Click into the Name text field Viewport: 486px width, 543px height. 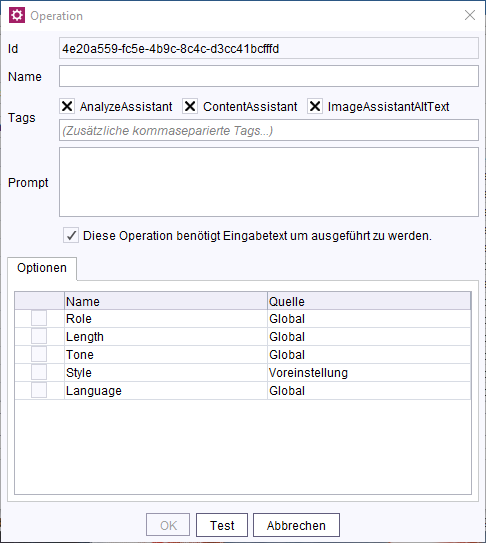pyautogui.click(x=269, y=76)
